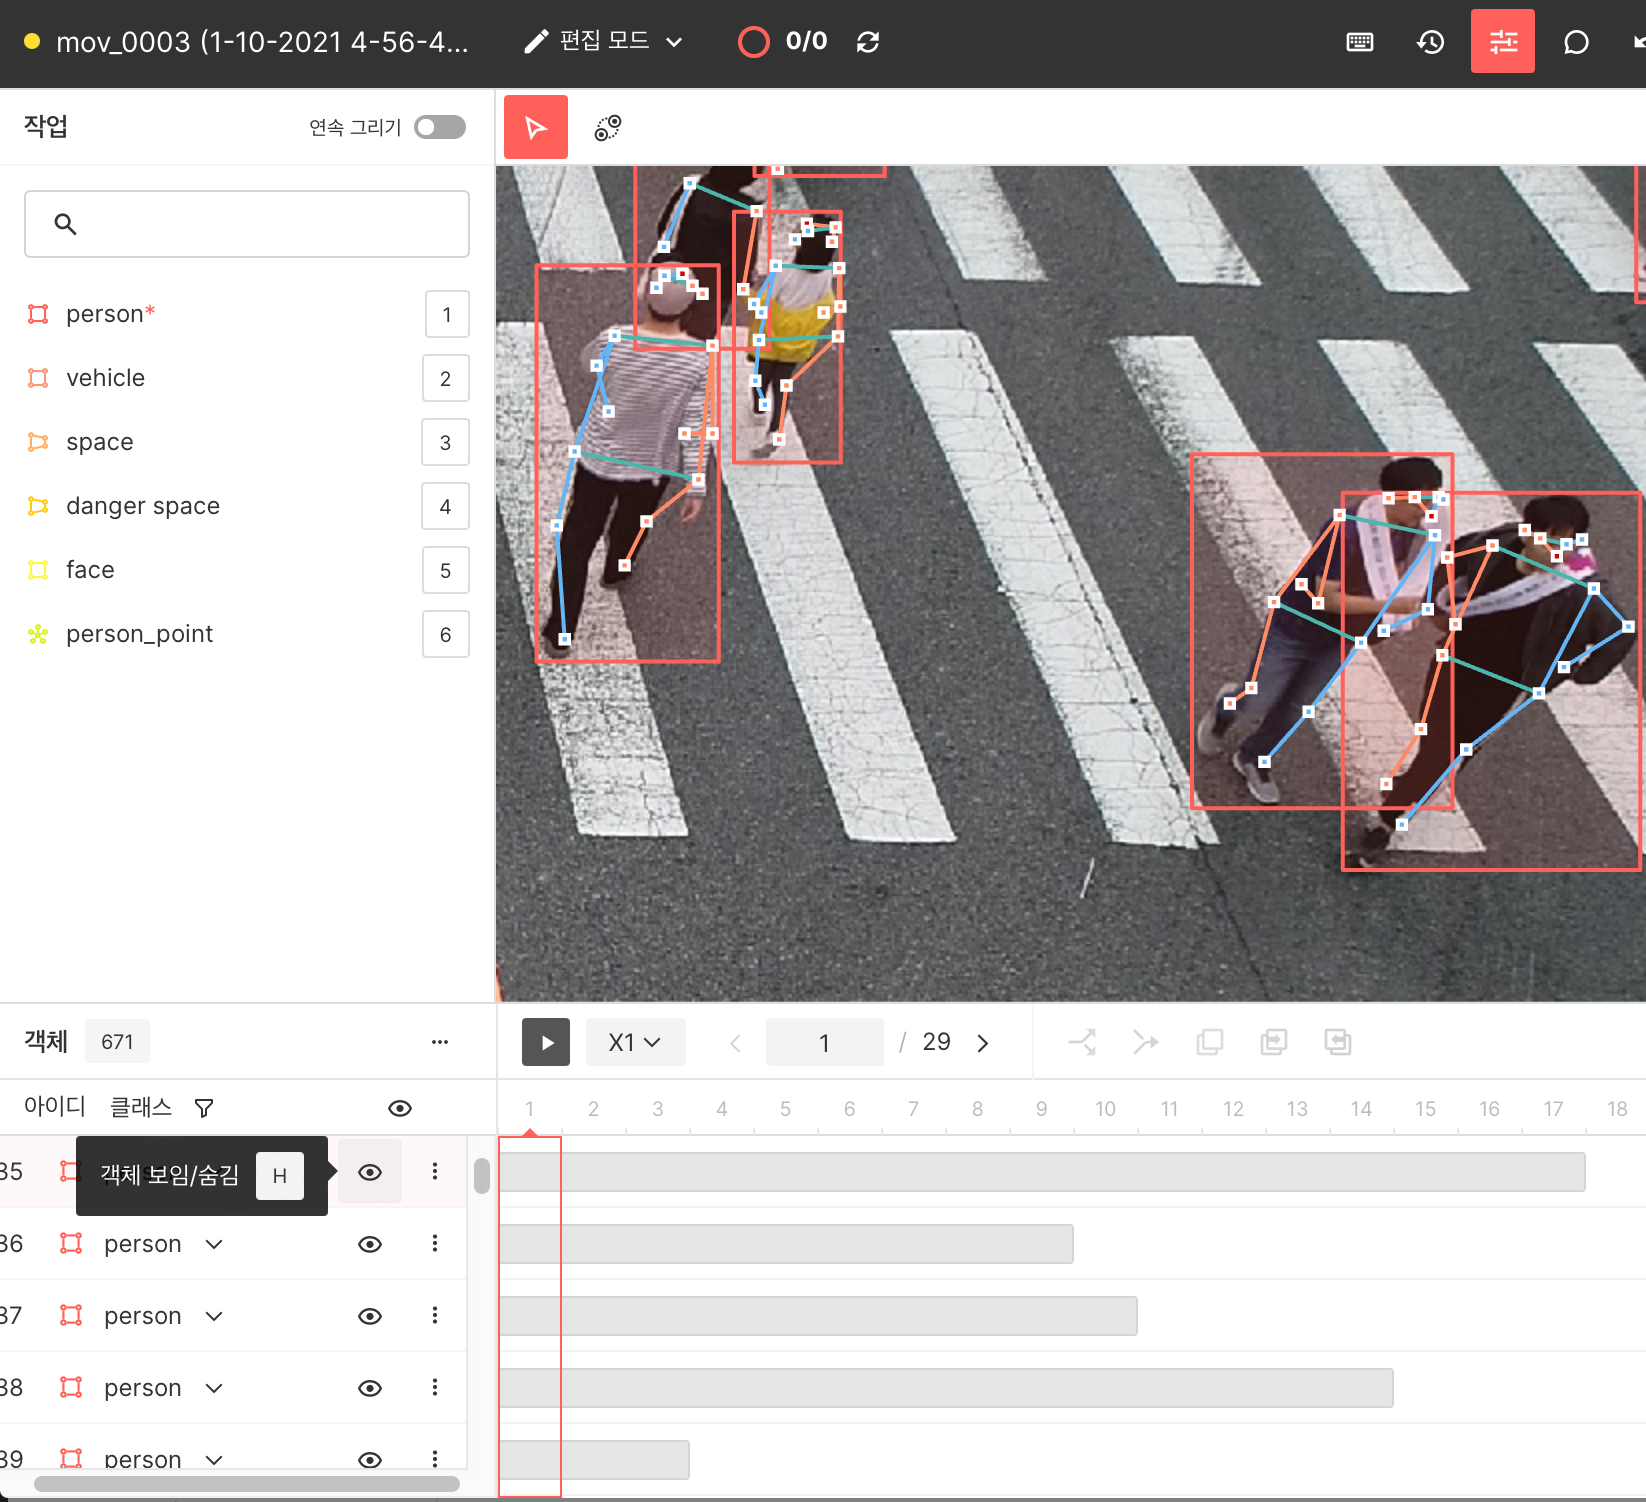This screenshot has width=1646, height=1502.
Task: Select the keypoint drawing tool
Action: click(x=608, y=127)
